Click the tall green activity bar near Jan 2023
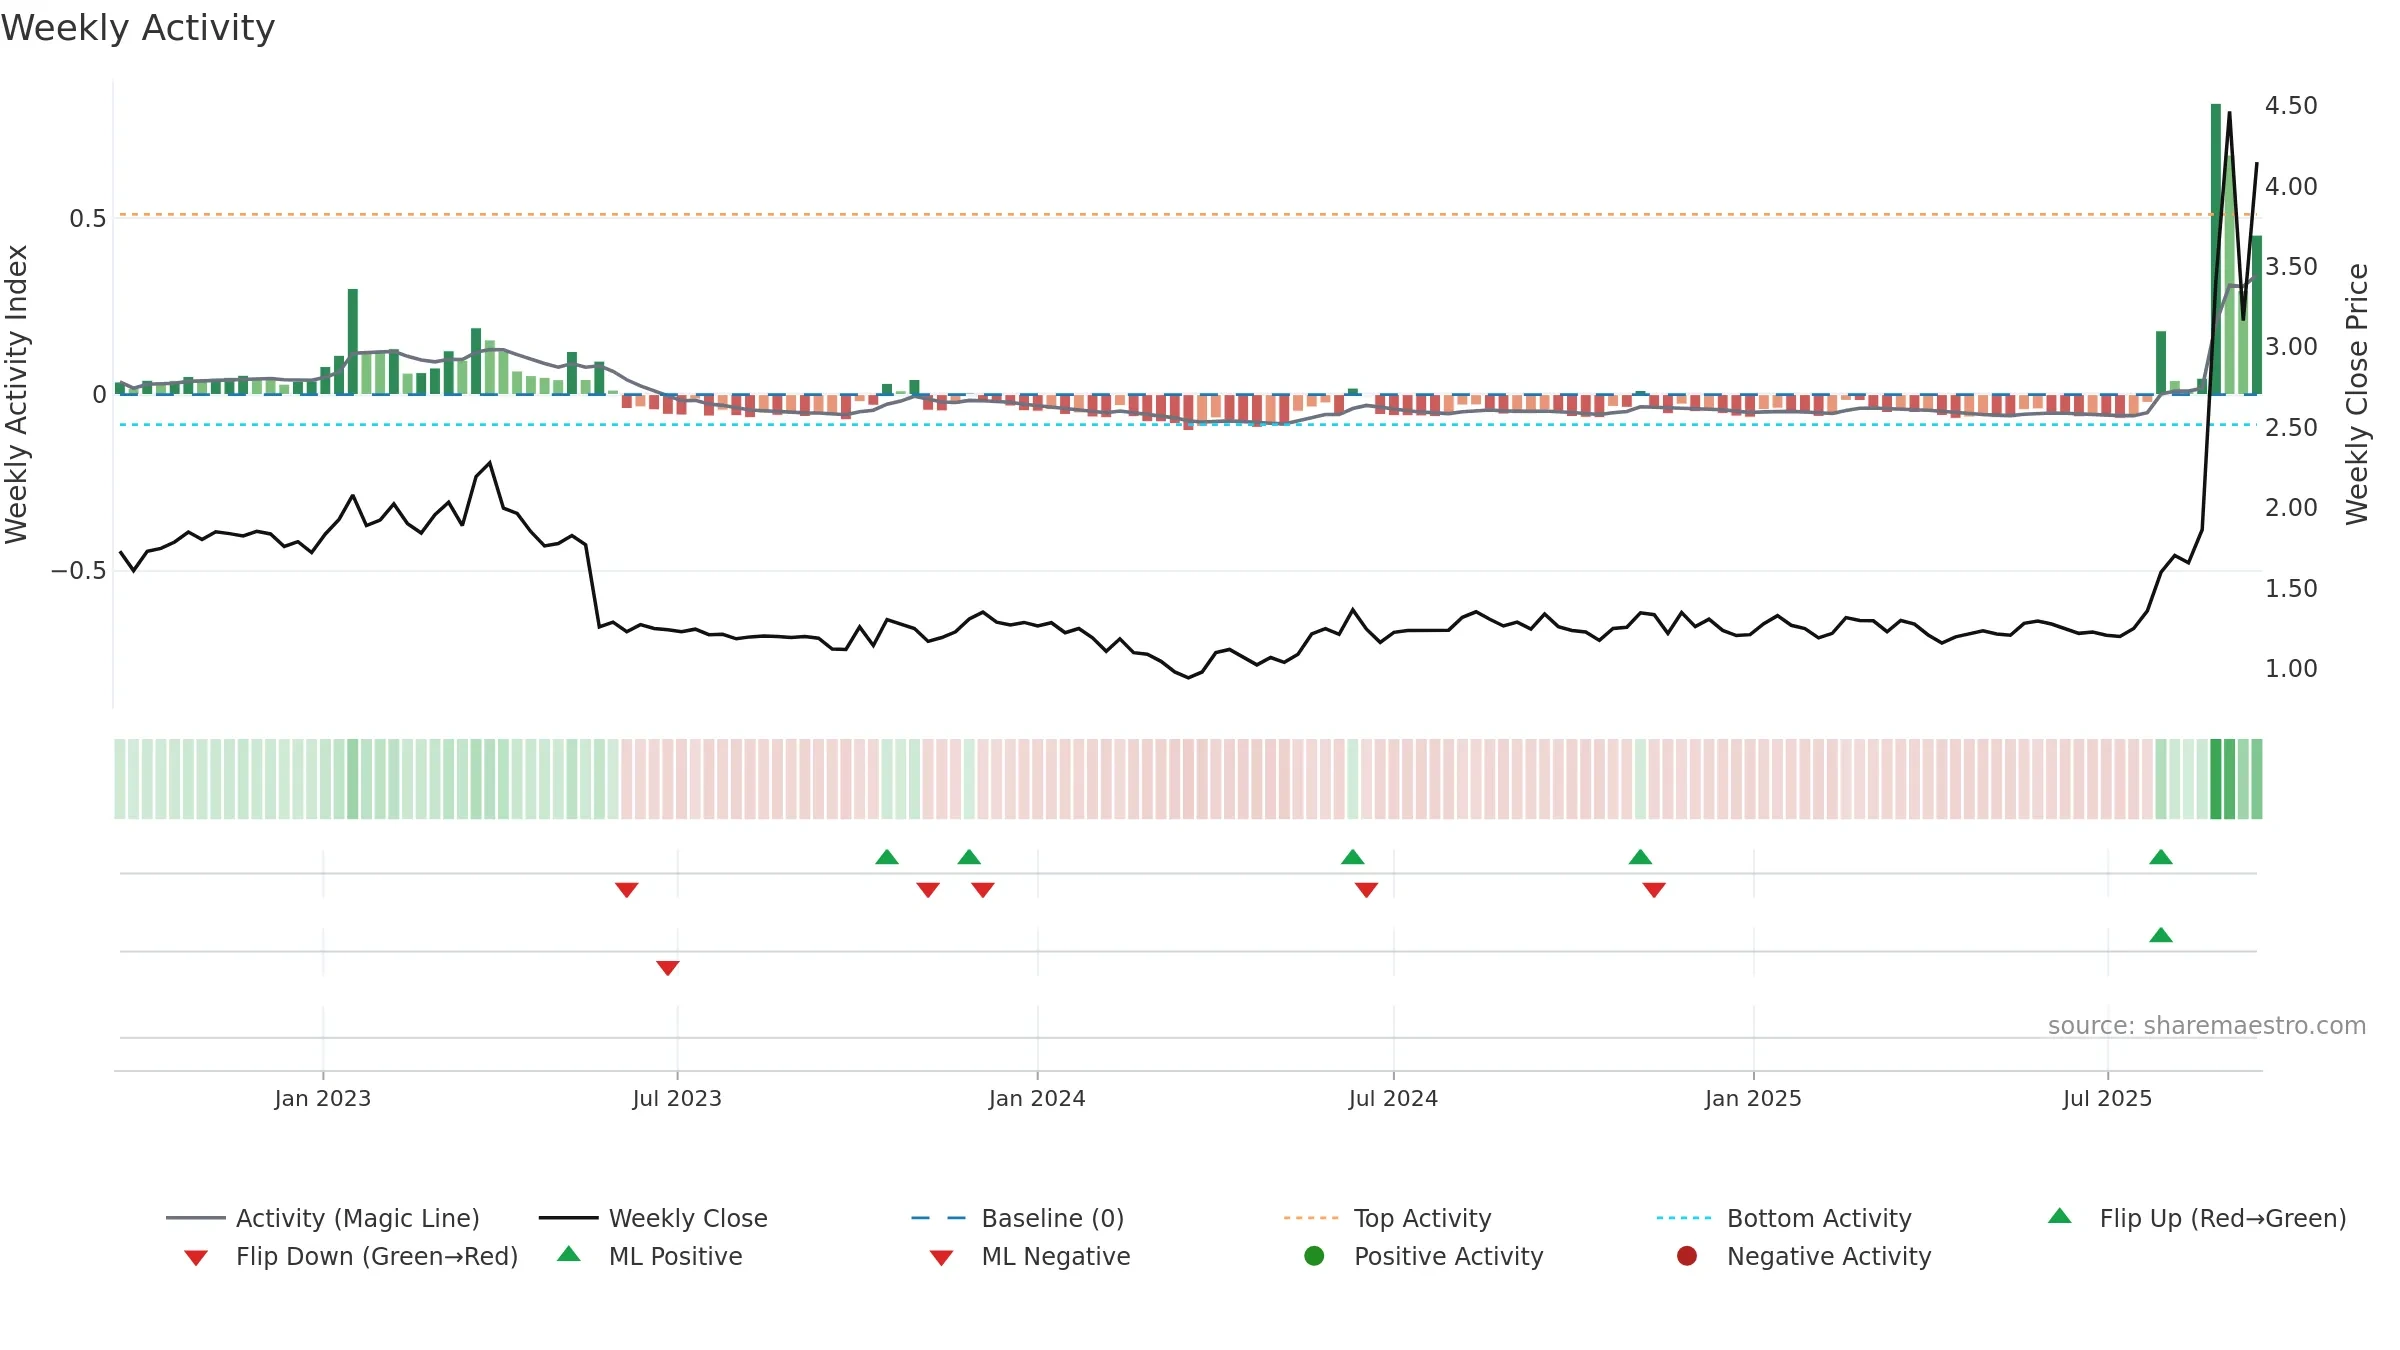 353,342
